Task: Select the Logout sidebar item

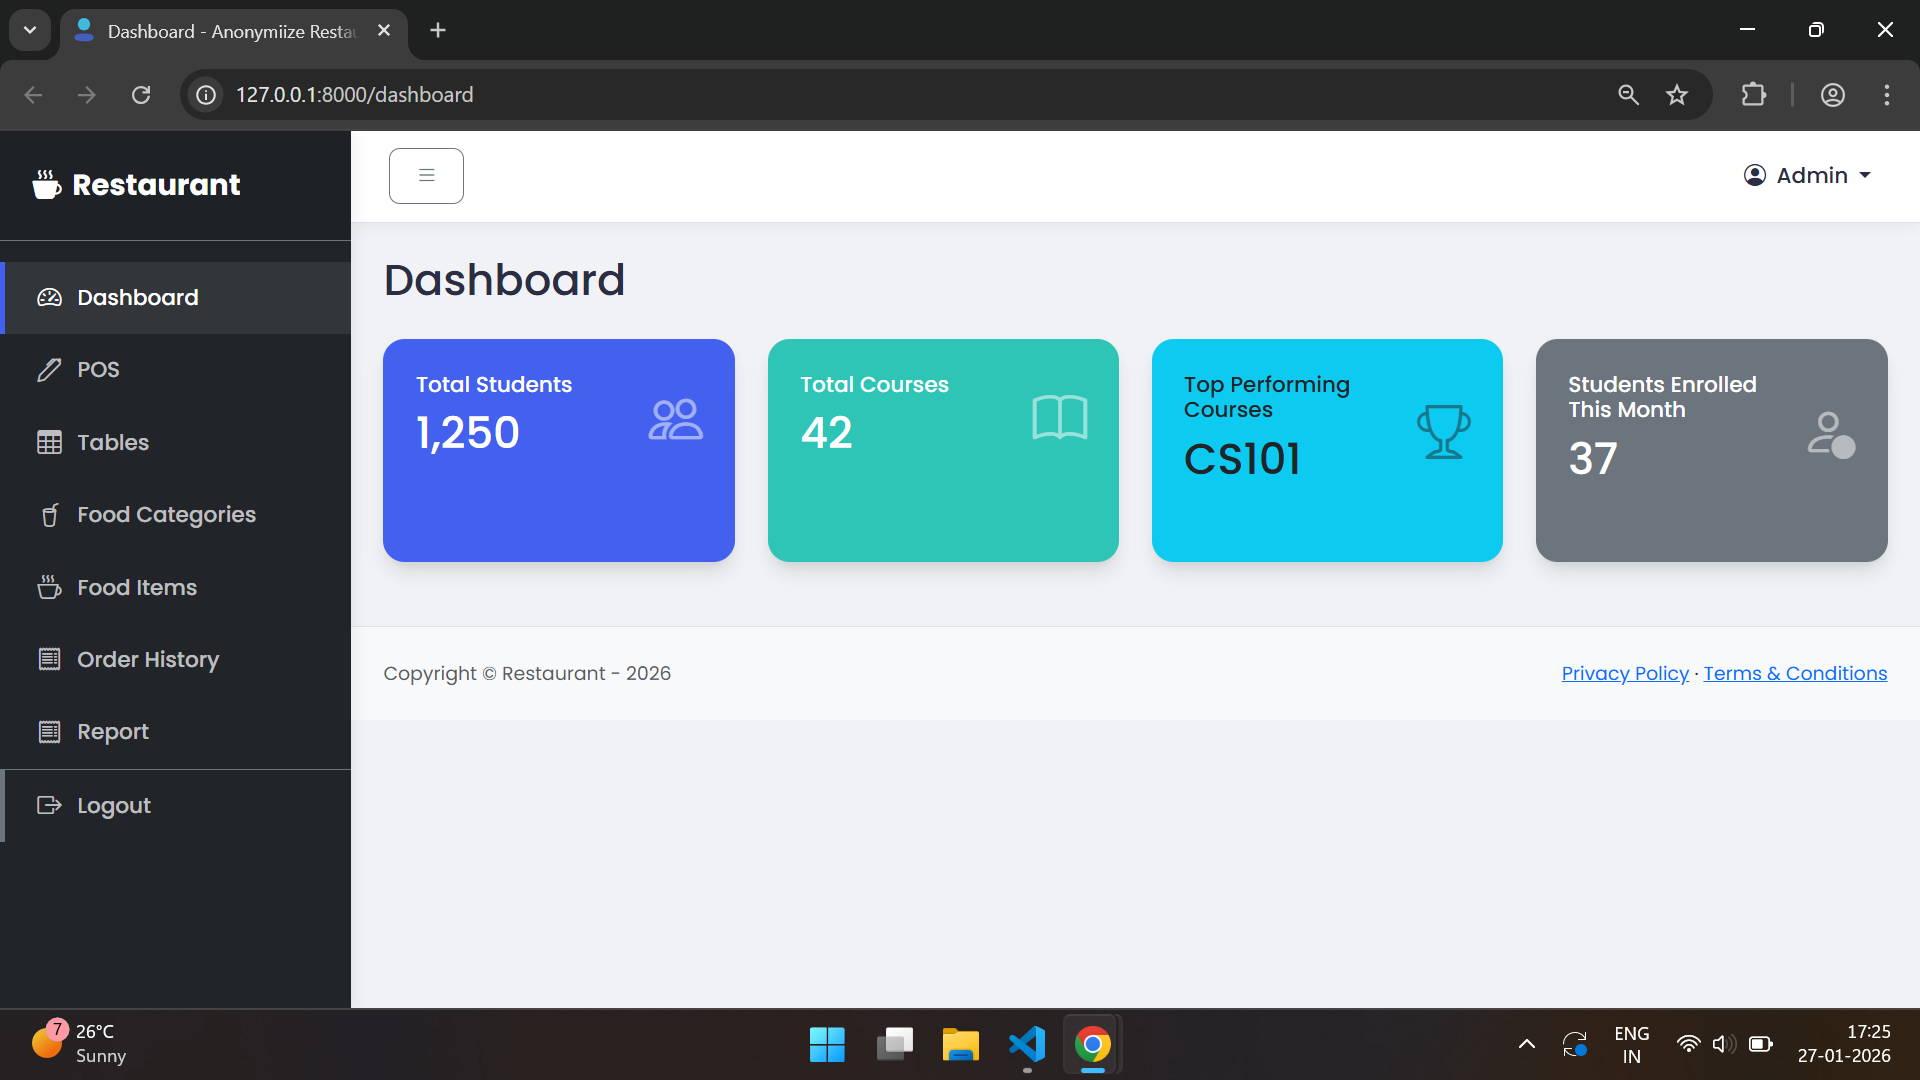Action: point(176,805)
